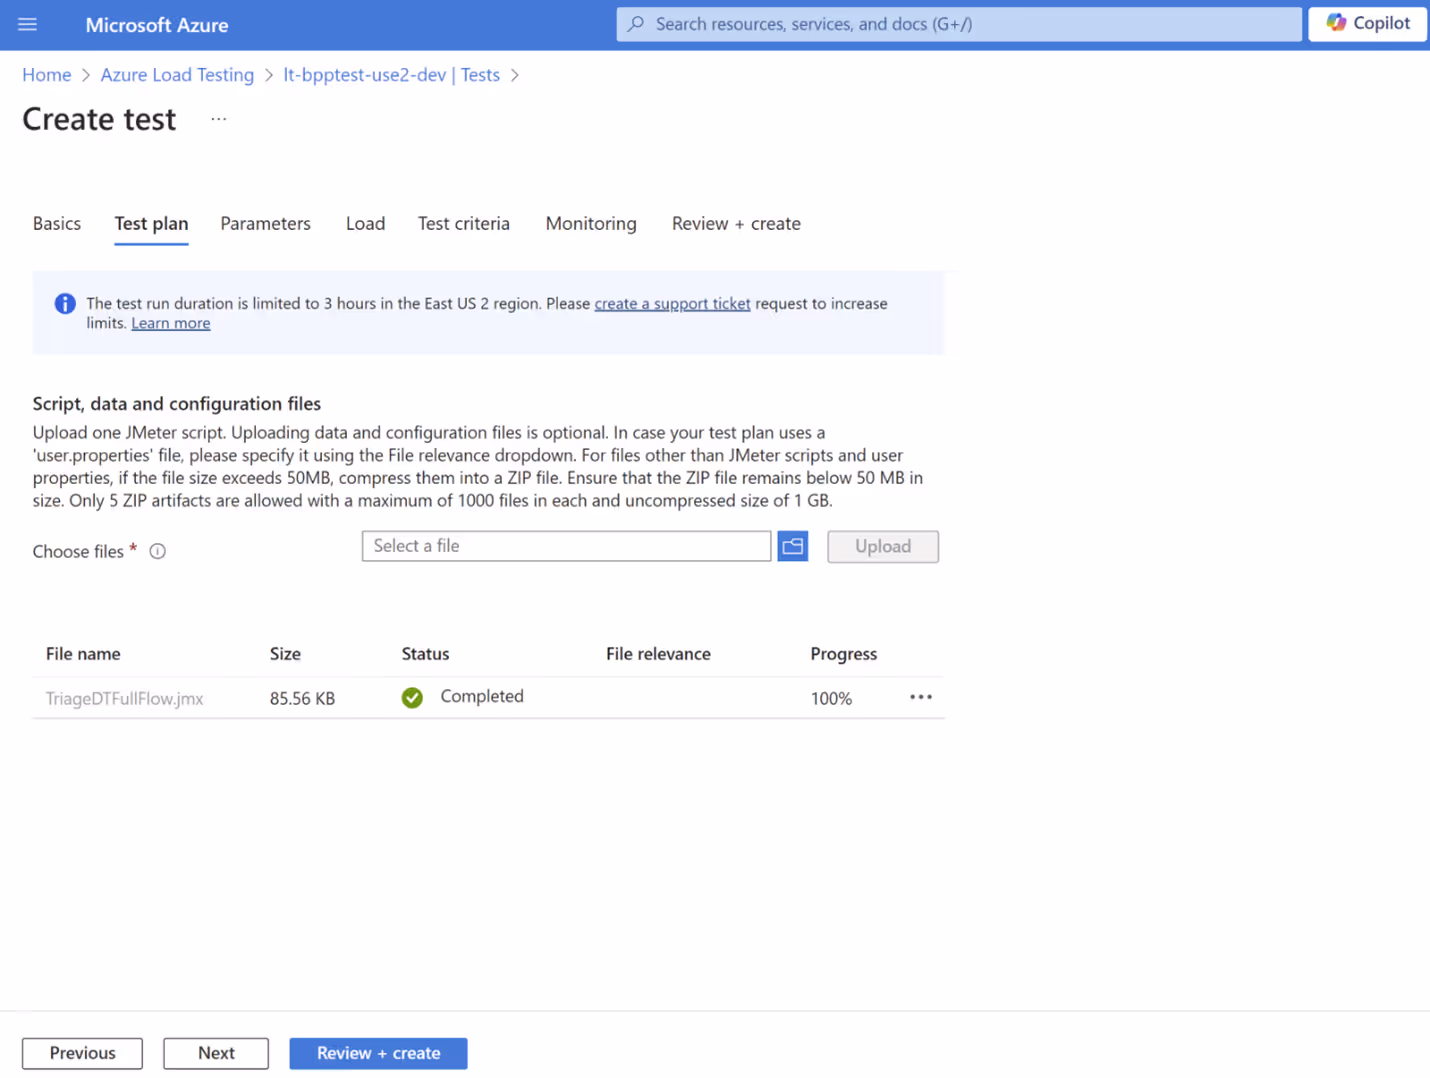Open the Load tab
Screen dimensions: 1430x1078
point(365,223)
